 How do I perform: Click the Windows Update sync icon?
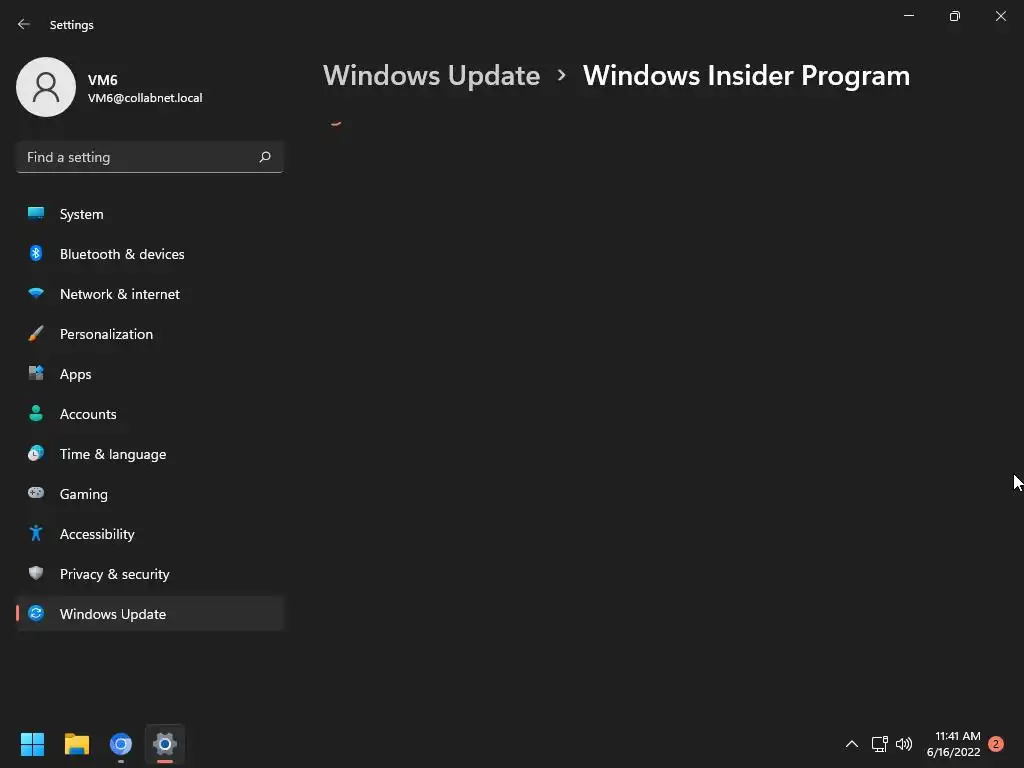click(x=36, y=613)
